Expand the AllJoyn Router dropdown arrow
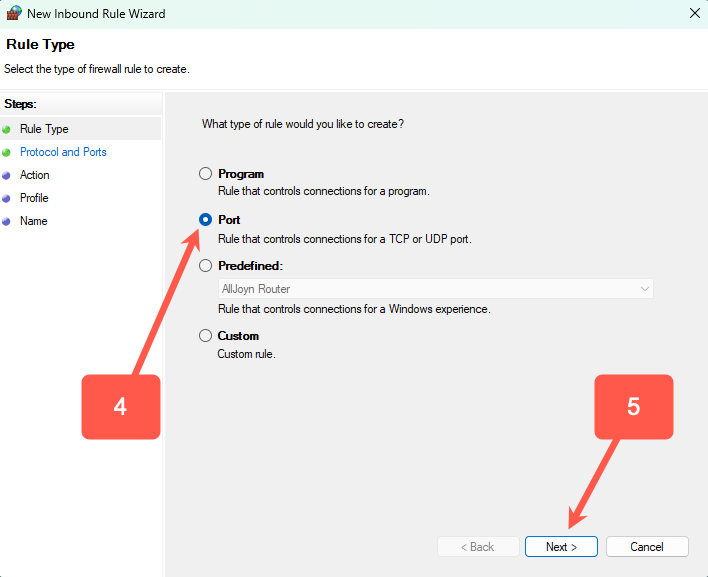 644,289
